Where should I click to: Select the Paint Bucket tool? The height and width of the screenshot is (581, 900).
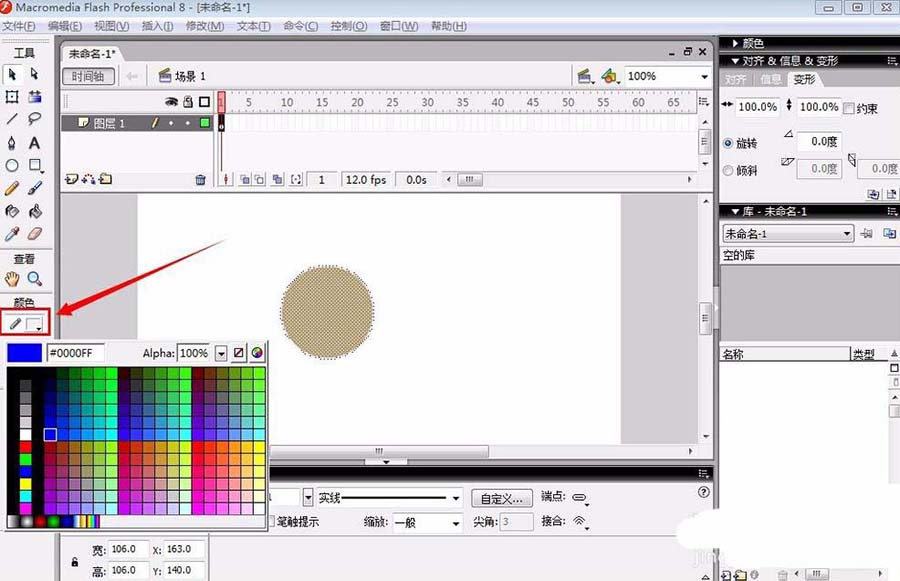35,211
